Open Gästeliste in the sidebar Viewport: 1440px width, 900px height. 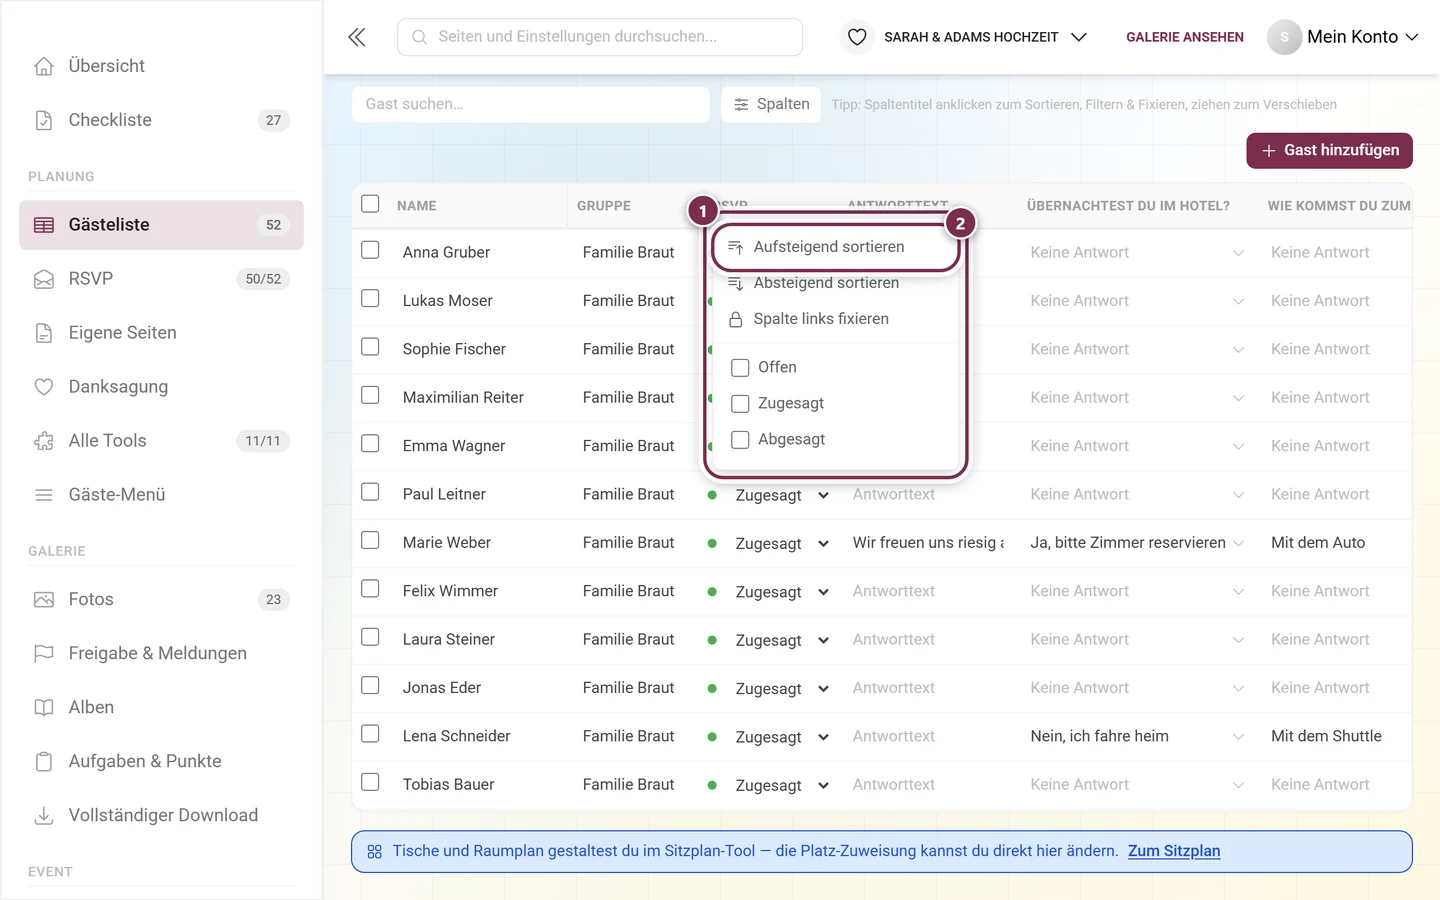[x=161, y=225]
